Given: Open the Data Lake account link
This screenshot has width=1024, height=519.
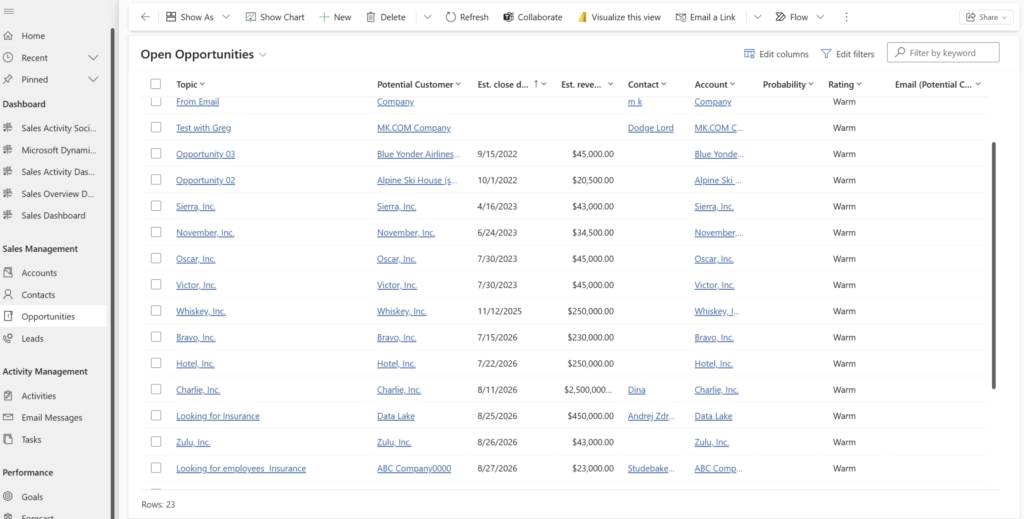Looking at the screenshot, I should 713,416.
